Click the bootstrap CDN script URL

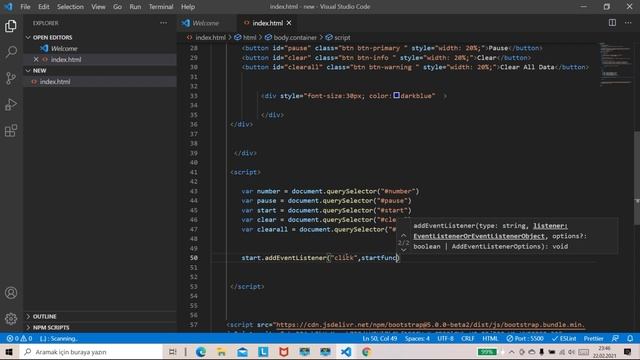(430, 324)
